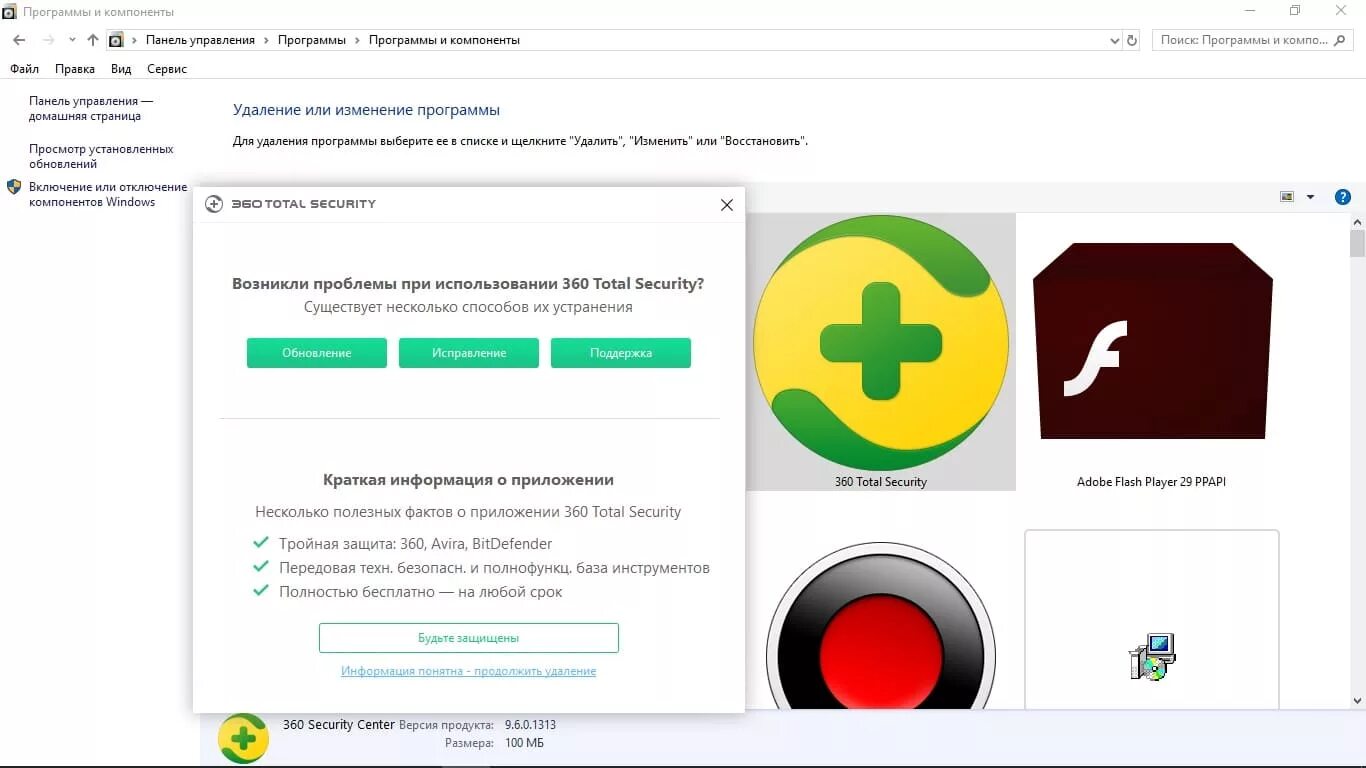Select the red record button program icon

(881, 625)
